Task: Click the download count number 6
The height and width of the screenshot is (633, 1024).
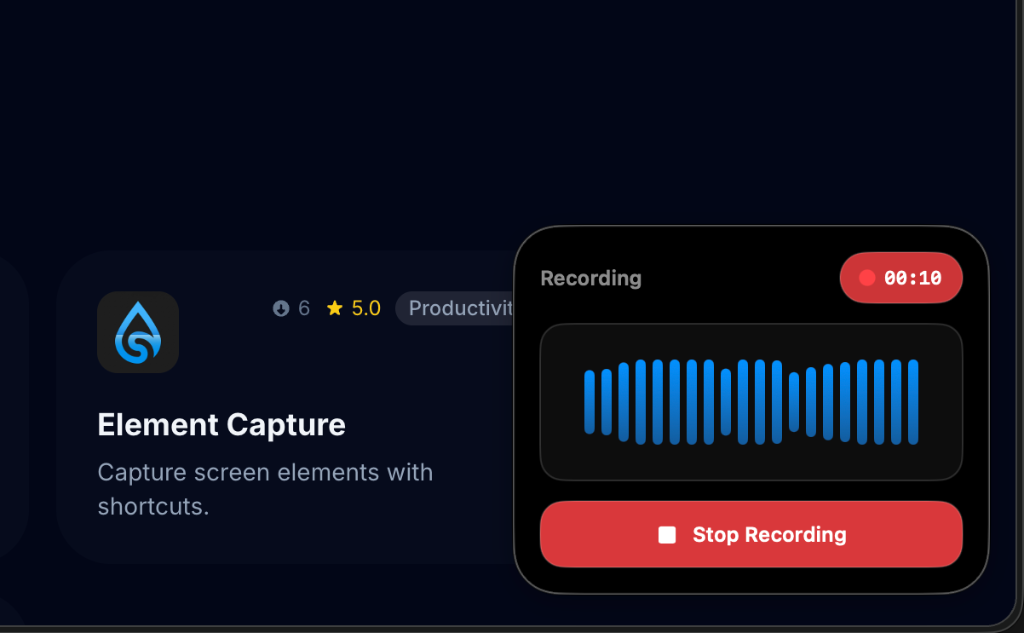Action: (304, 308)
